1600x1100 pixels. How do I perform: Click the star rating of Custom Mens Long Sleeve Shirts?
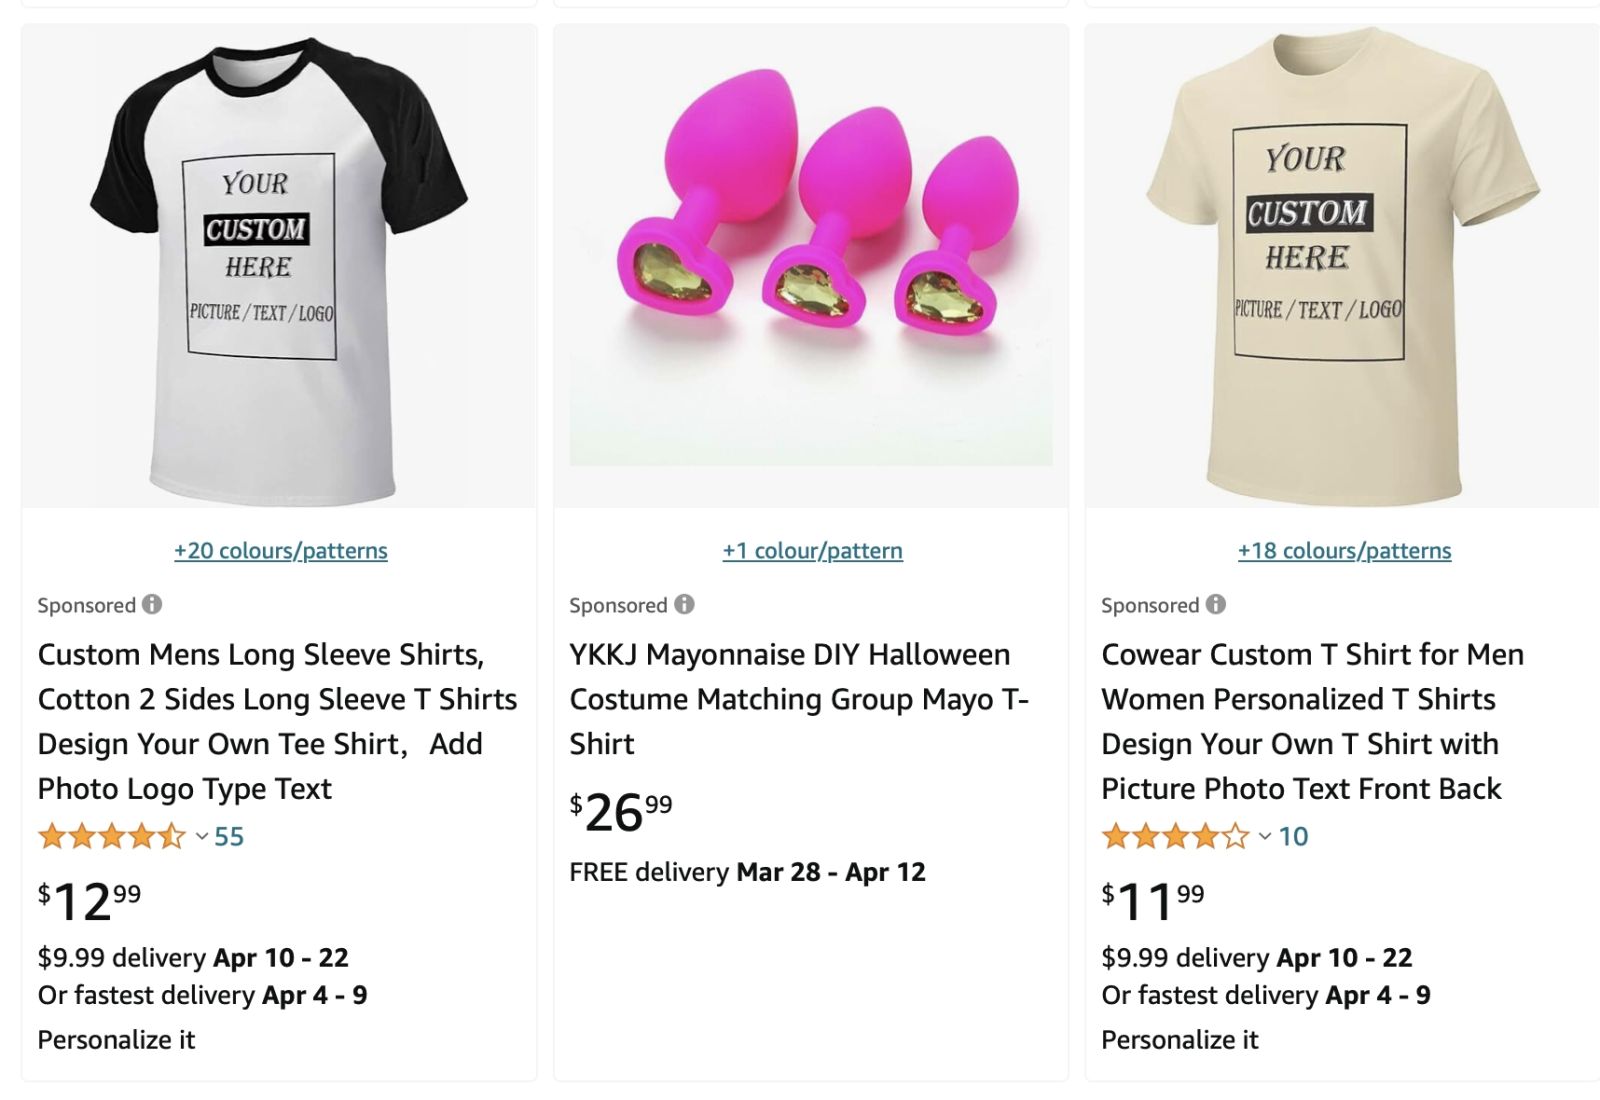[111, 836]
